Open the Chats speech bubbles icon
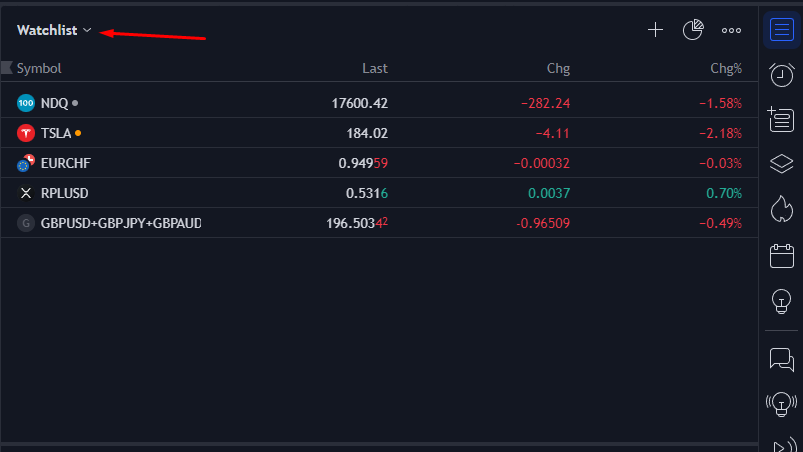This screenshot has width=803, height=452. [781, 359]
